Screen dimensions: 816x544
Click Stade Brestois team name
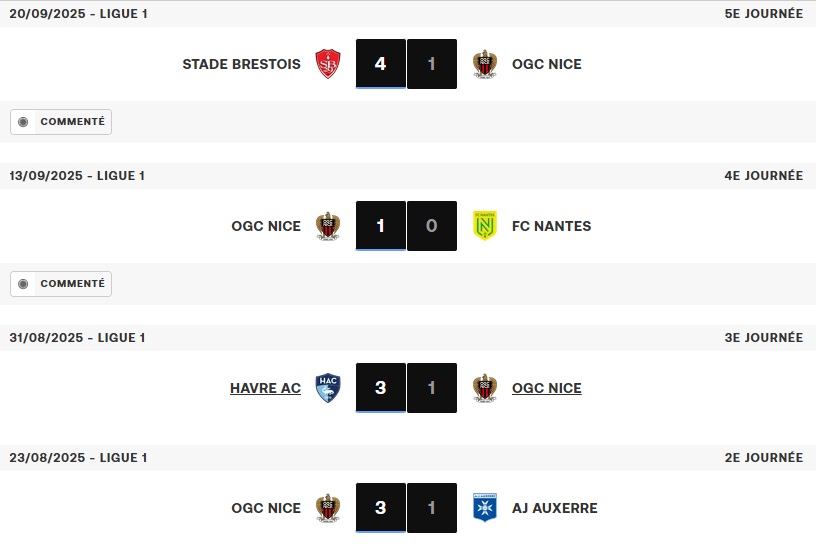[x=241, y=64]
